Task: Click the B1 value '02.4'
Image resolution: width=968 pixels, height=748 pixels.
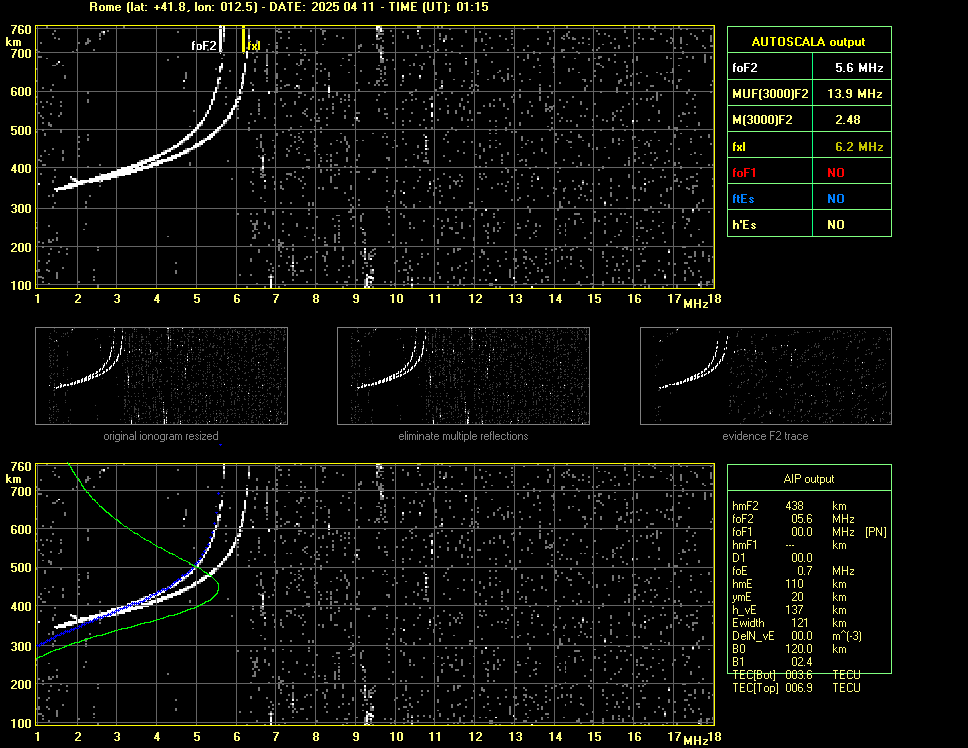Action: [x=802, y=662]
